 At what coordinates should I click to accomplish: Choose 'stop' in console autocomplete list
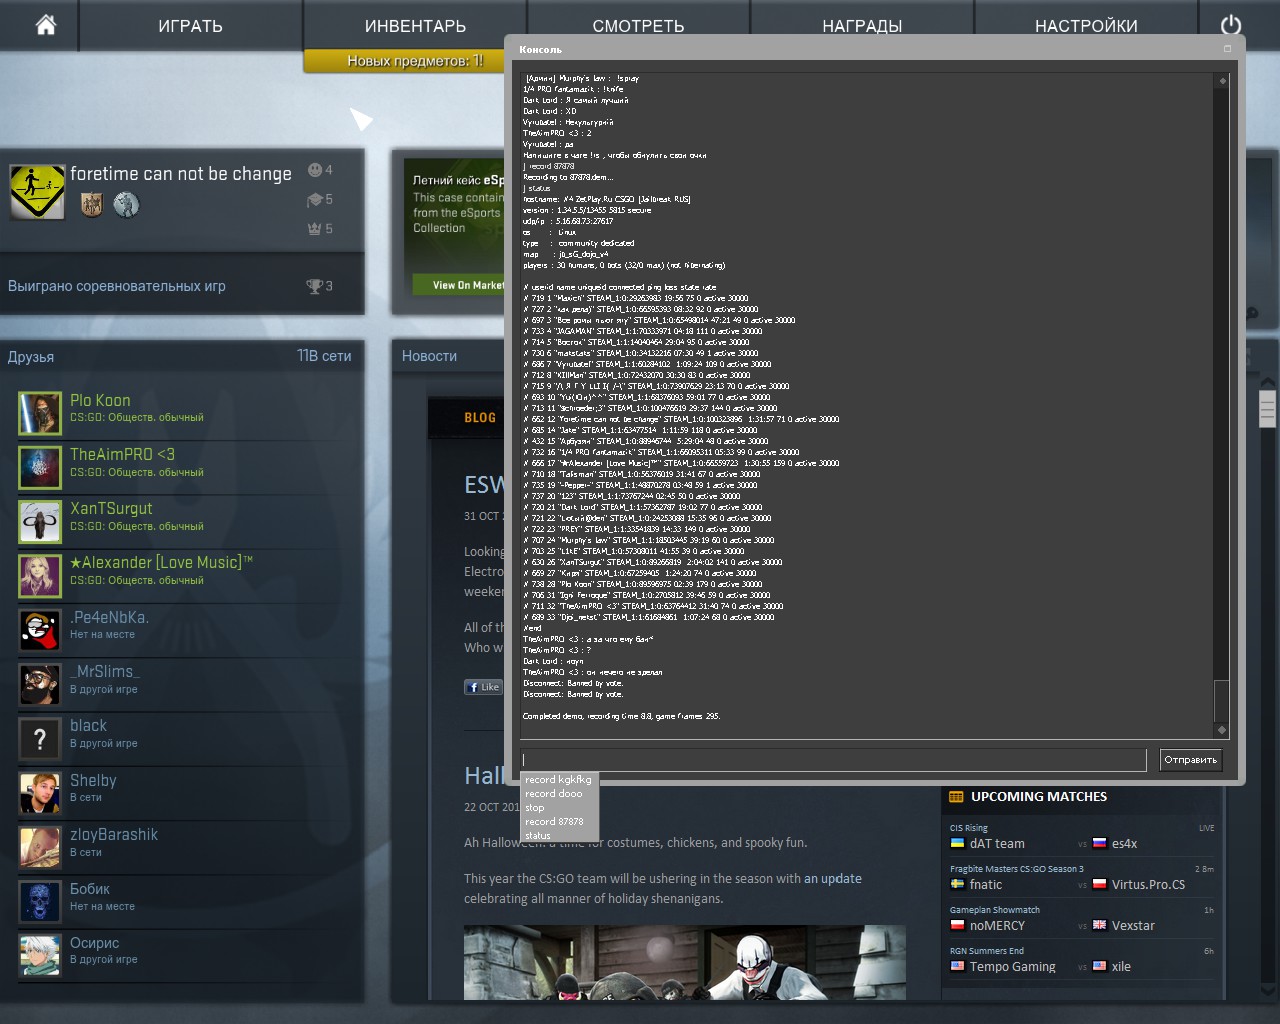(x=535, y=808)
